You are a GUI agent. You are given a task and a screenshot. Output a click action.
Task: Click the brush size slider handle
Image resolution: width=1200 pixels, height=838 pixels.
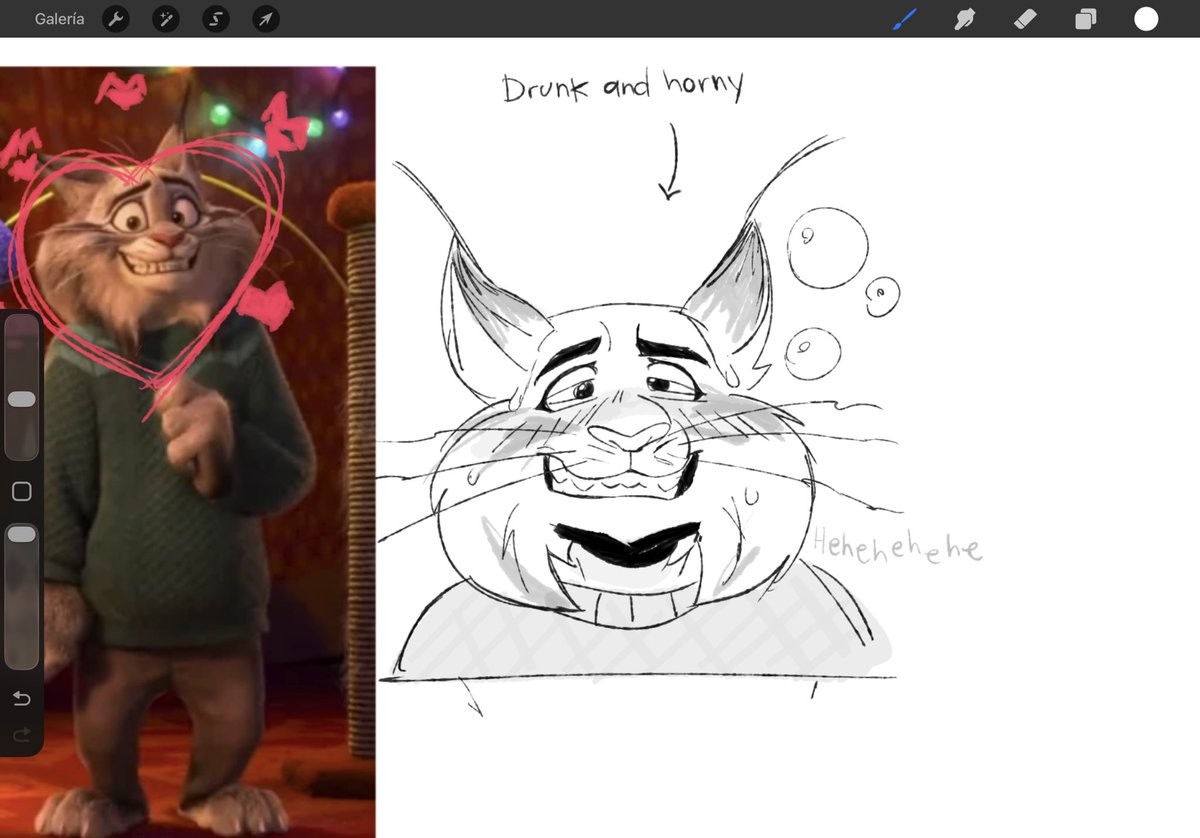click(x=21, y=399)
